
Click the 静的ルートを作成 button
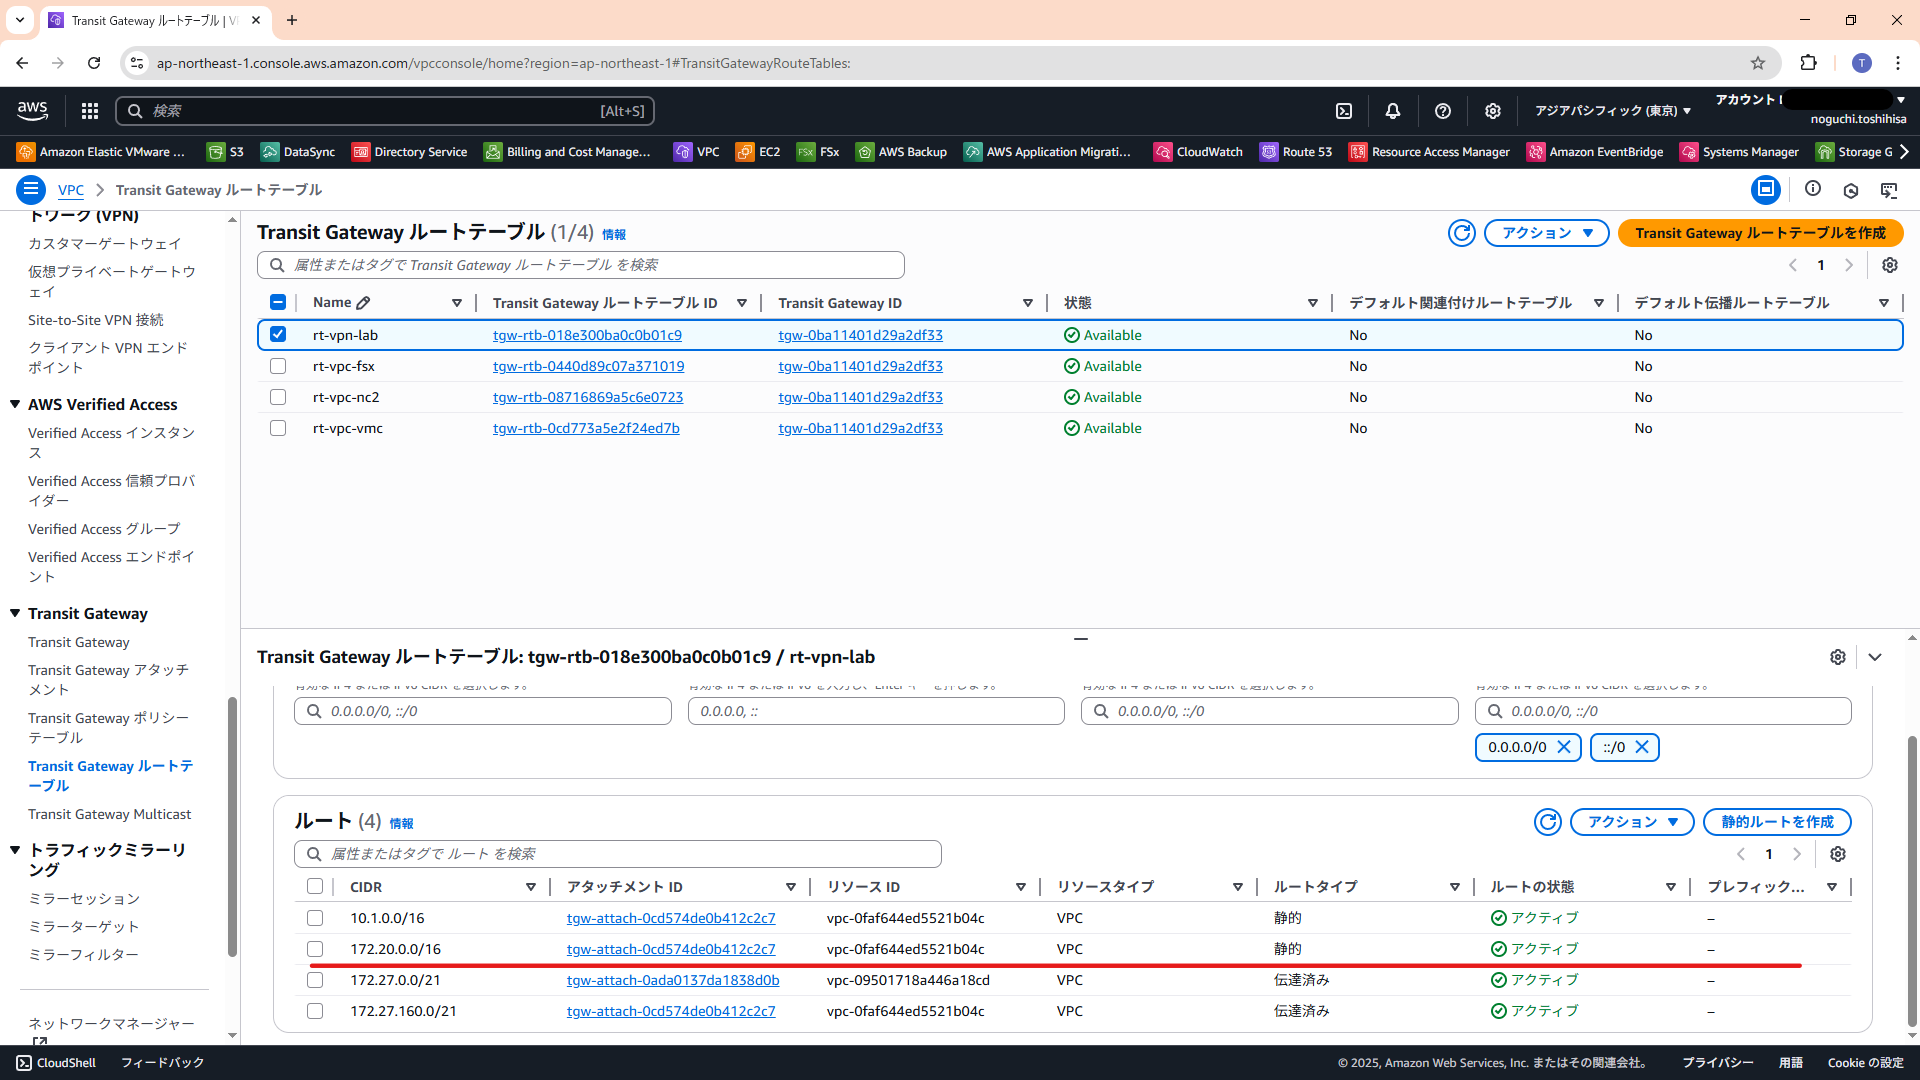pos(1777,822)
